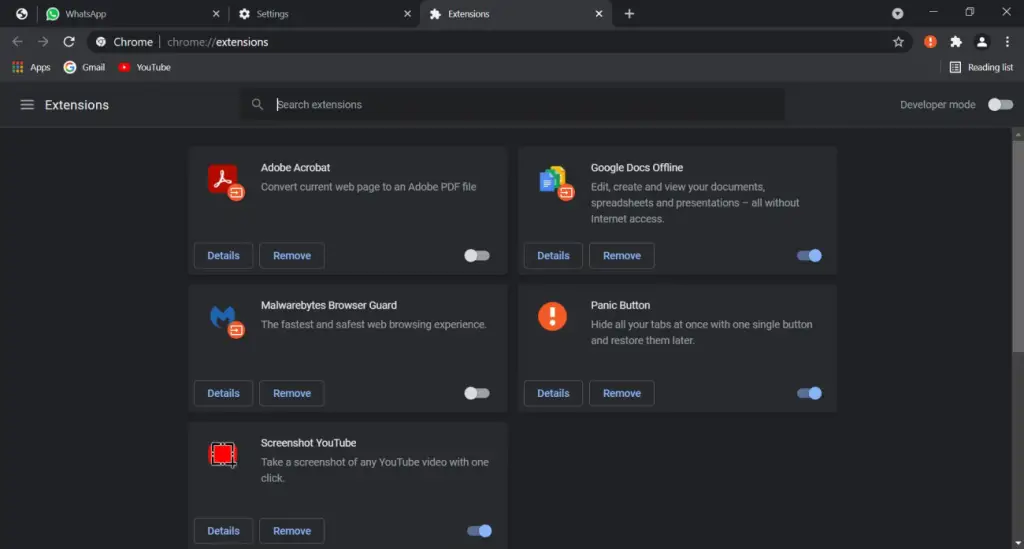
Task: Open new tab with plus button
Action: (629, 14)
